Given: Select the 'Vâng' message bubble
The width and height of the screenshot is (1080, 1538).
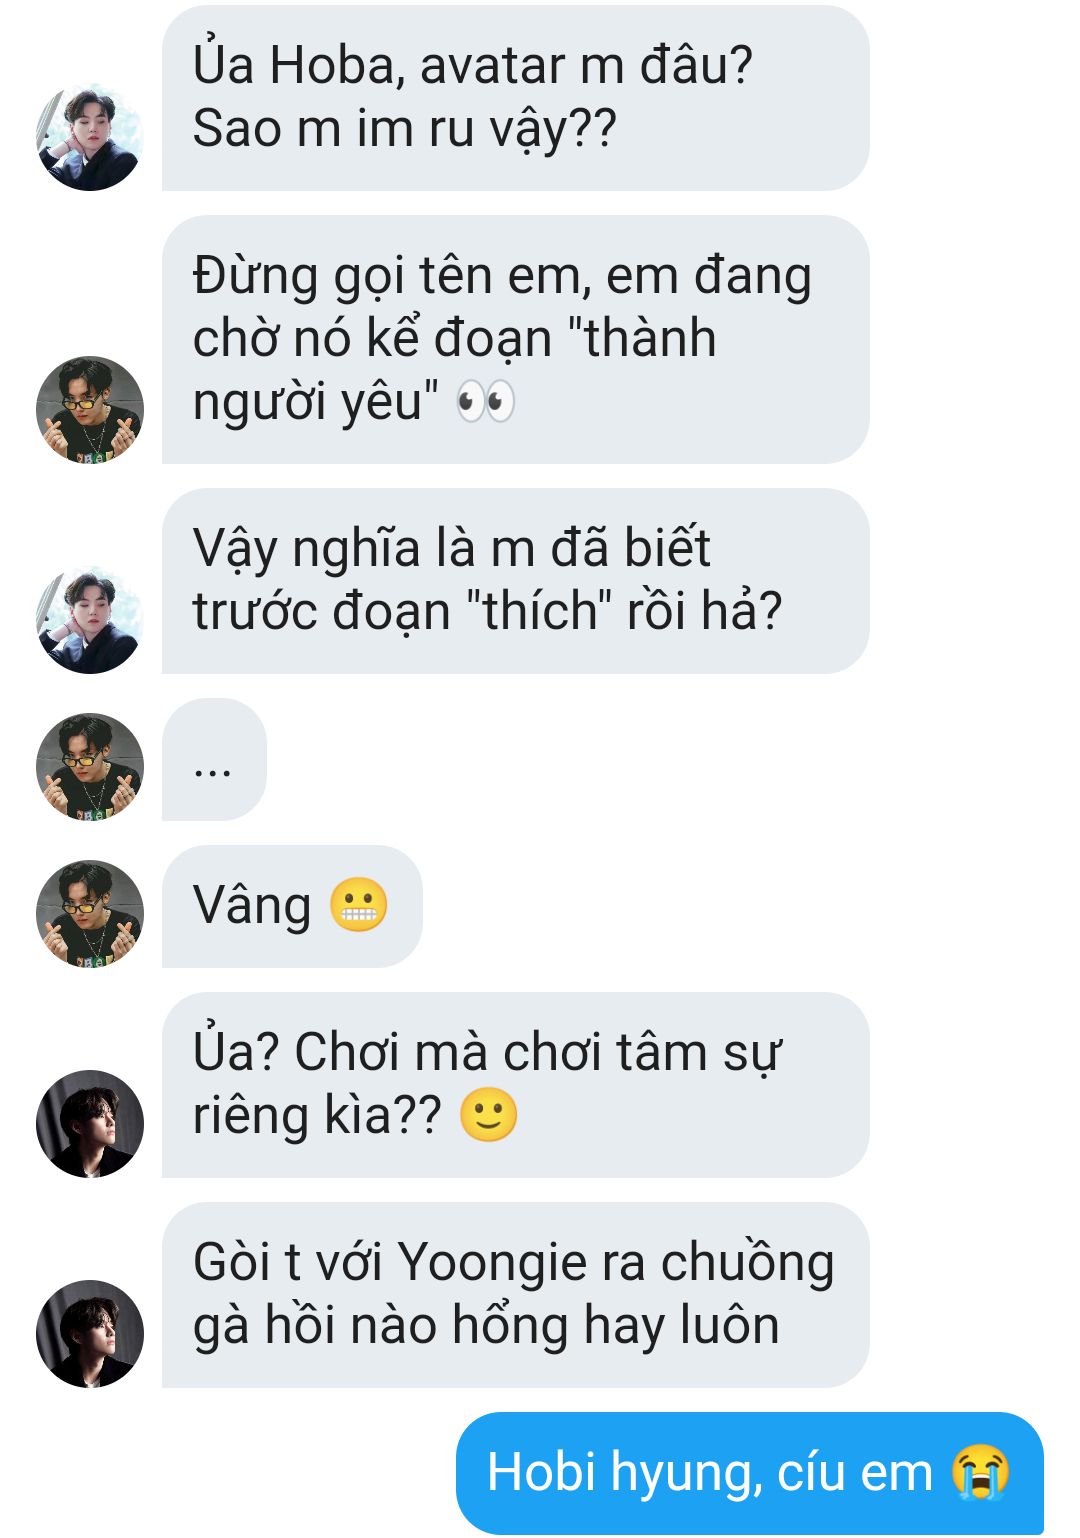Looking at the screenshot, I should 292,907.
